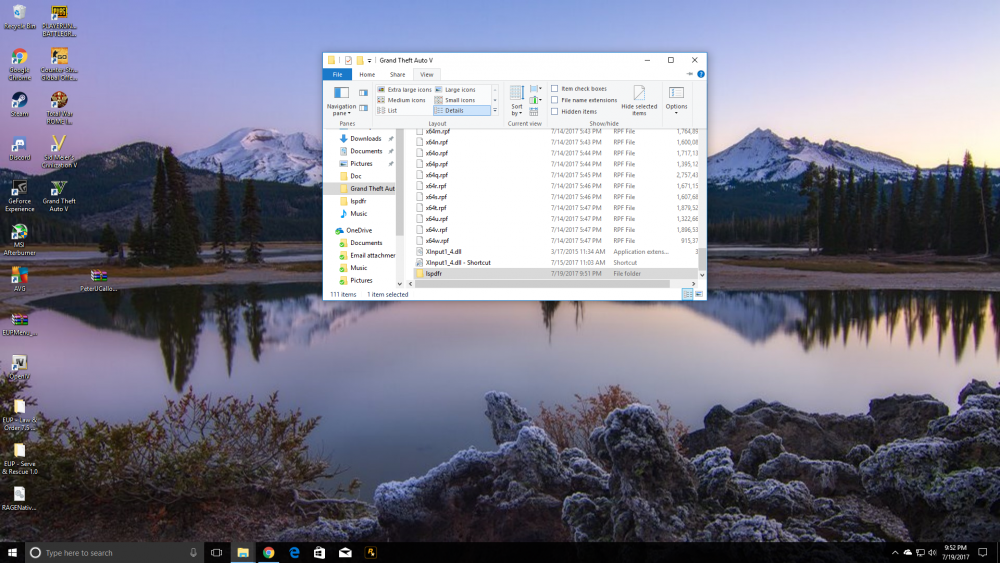
Task: Choose Extra large icons layout
Action: 404,89
